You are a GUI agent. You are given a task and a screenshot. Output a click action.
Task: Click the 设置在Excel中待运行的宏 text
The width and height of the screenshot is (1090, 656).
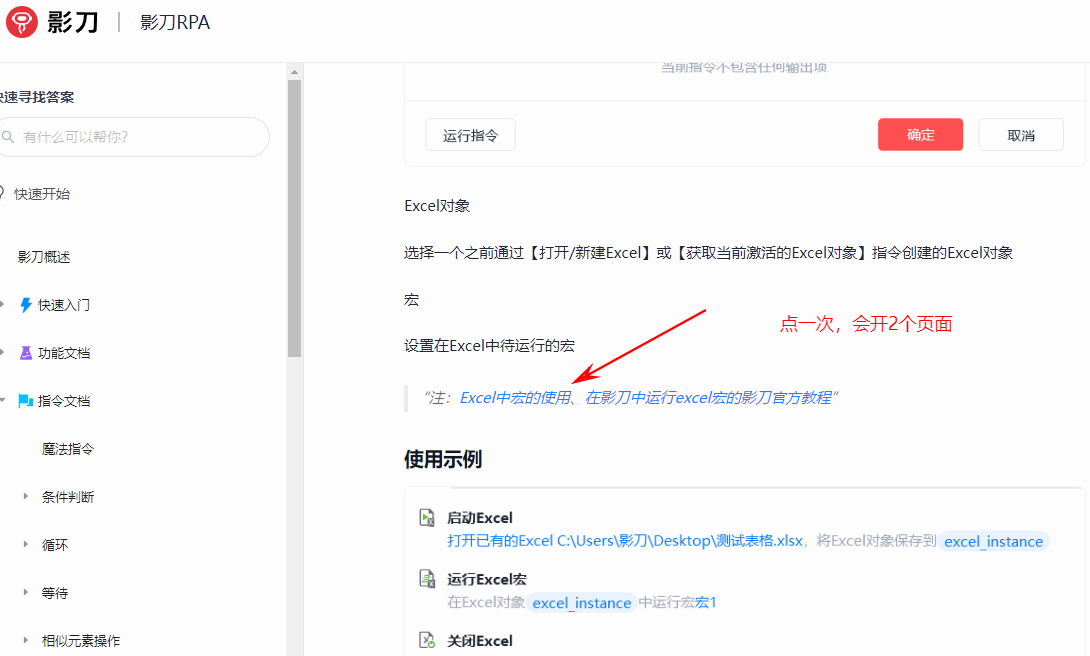point(489,345)
